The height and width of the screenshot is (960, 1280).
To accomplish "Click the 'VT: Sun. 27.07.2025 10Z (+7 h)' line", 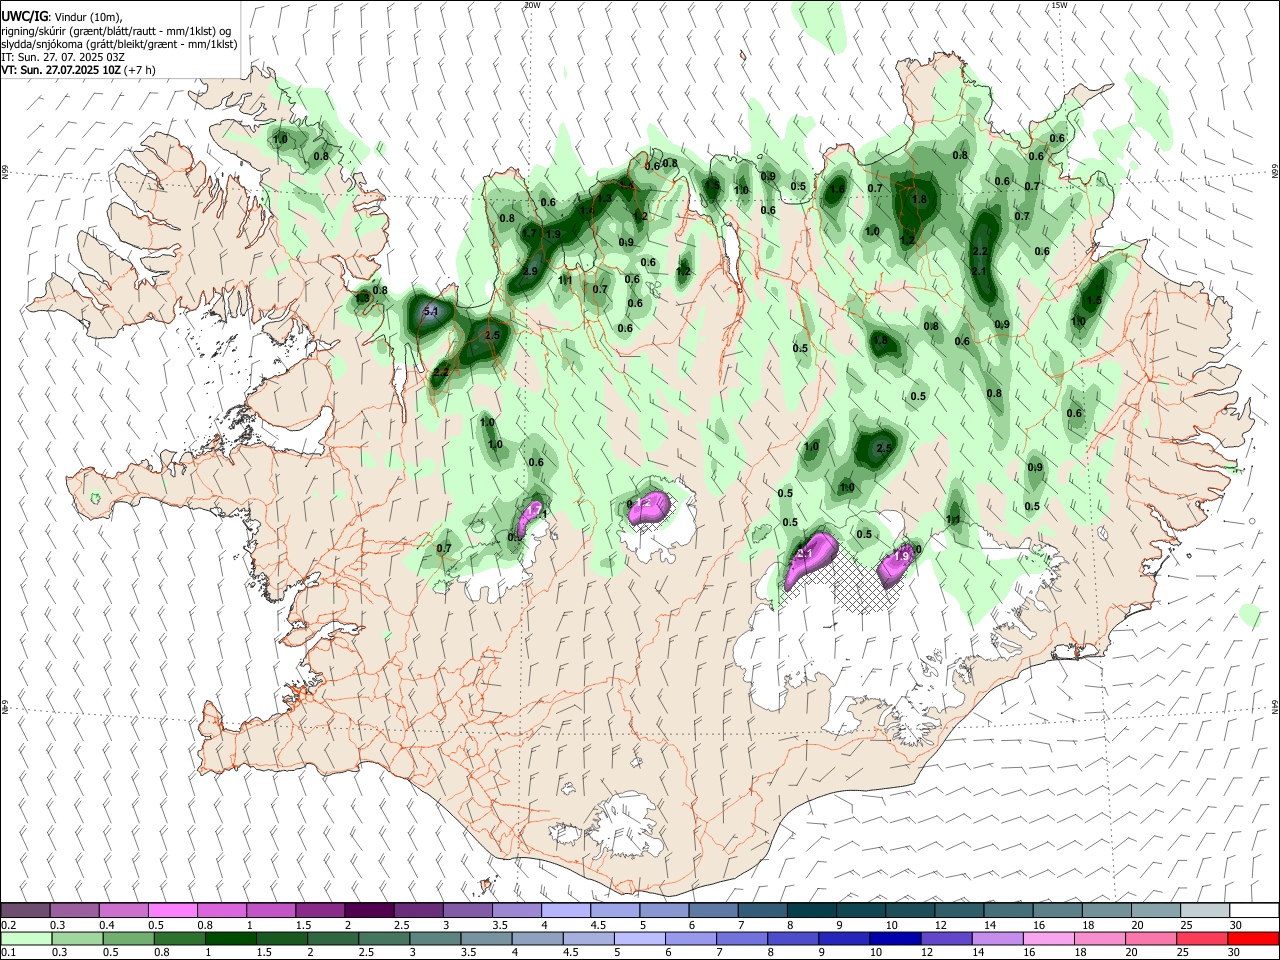I will point(78,70).
